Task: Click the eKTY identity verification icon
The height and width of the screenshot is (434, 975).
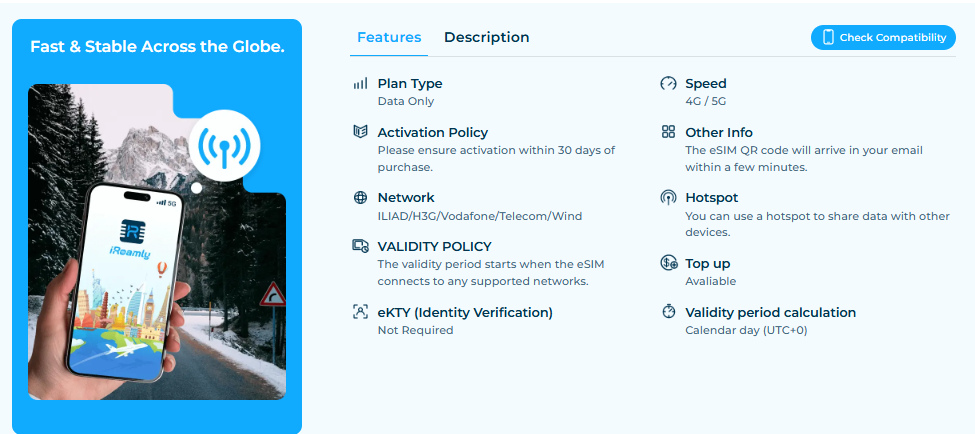Action: click(x=360, y=312)
